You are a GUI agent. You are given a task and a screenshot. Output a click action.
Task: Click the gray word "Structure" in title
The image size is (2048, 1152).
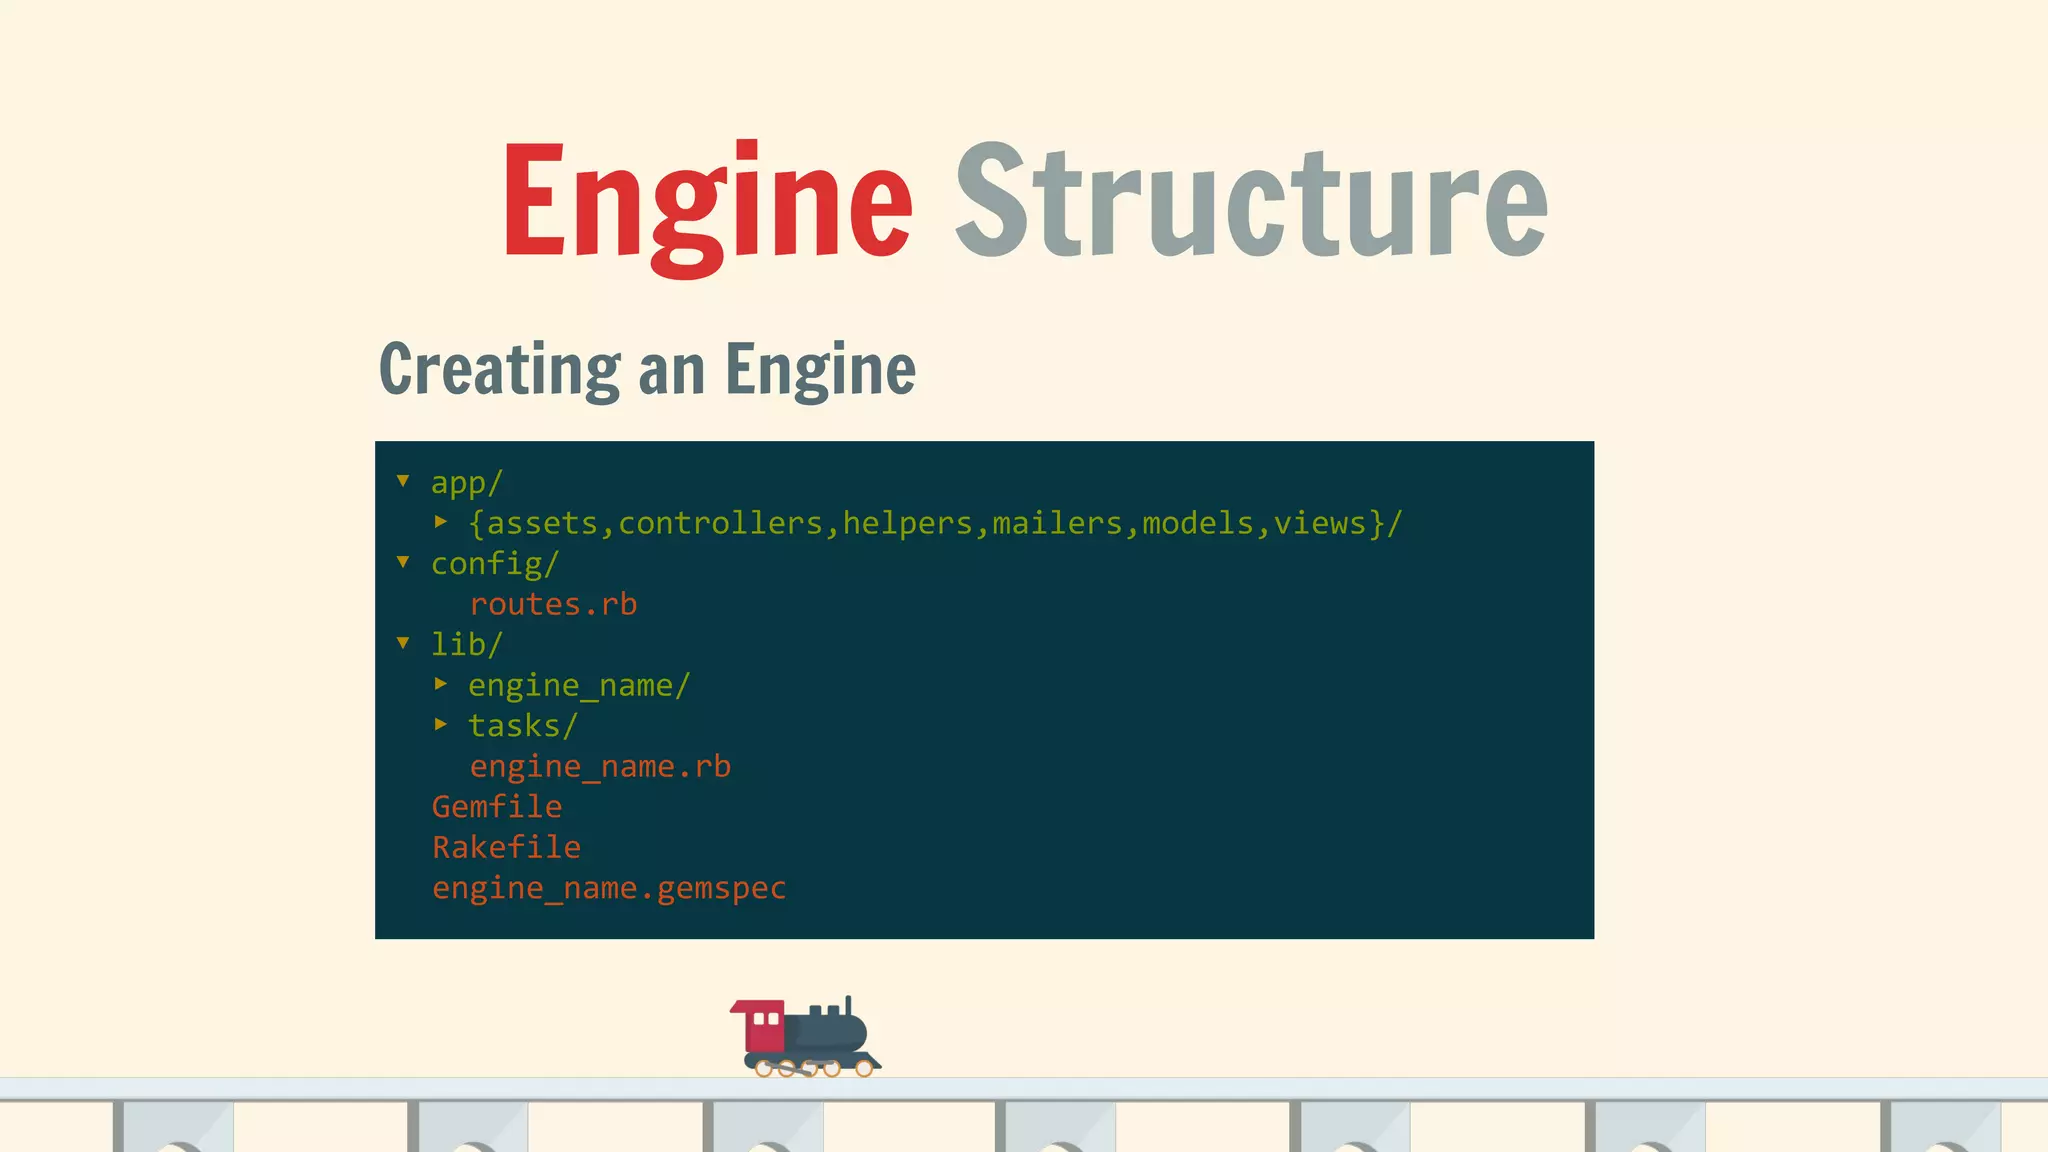[x=1252, y=199]
